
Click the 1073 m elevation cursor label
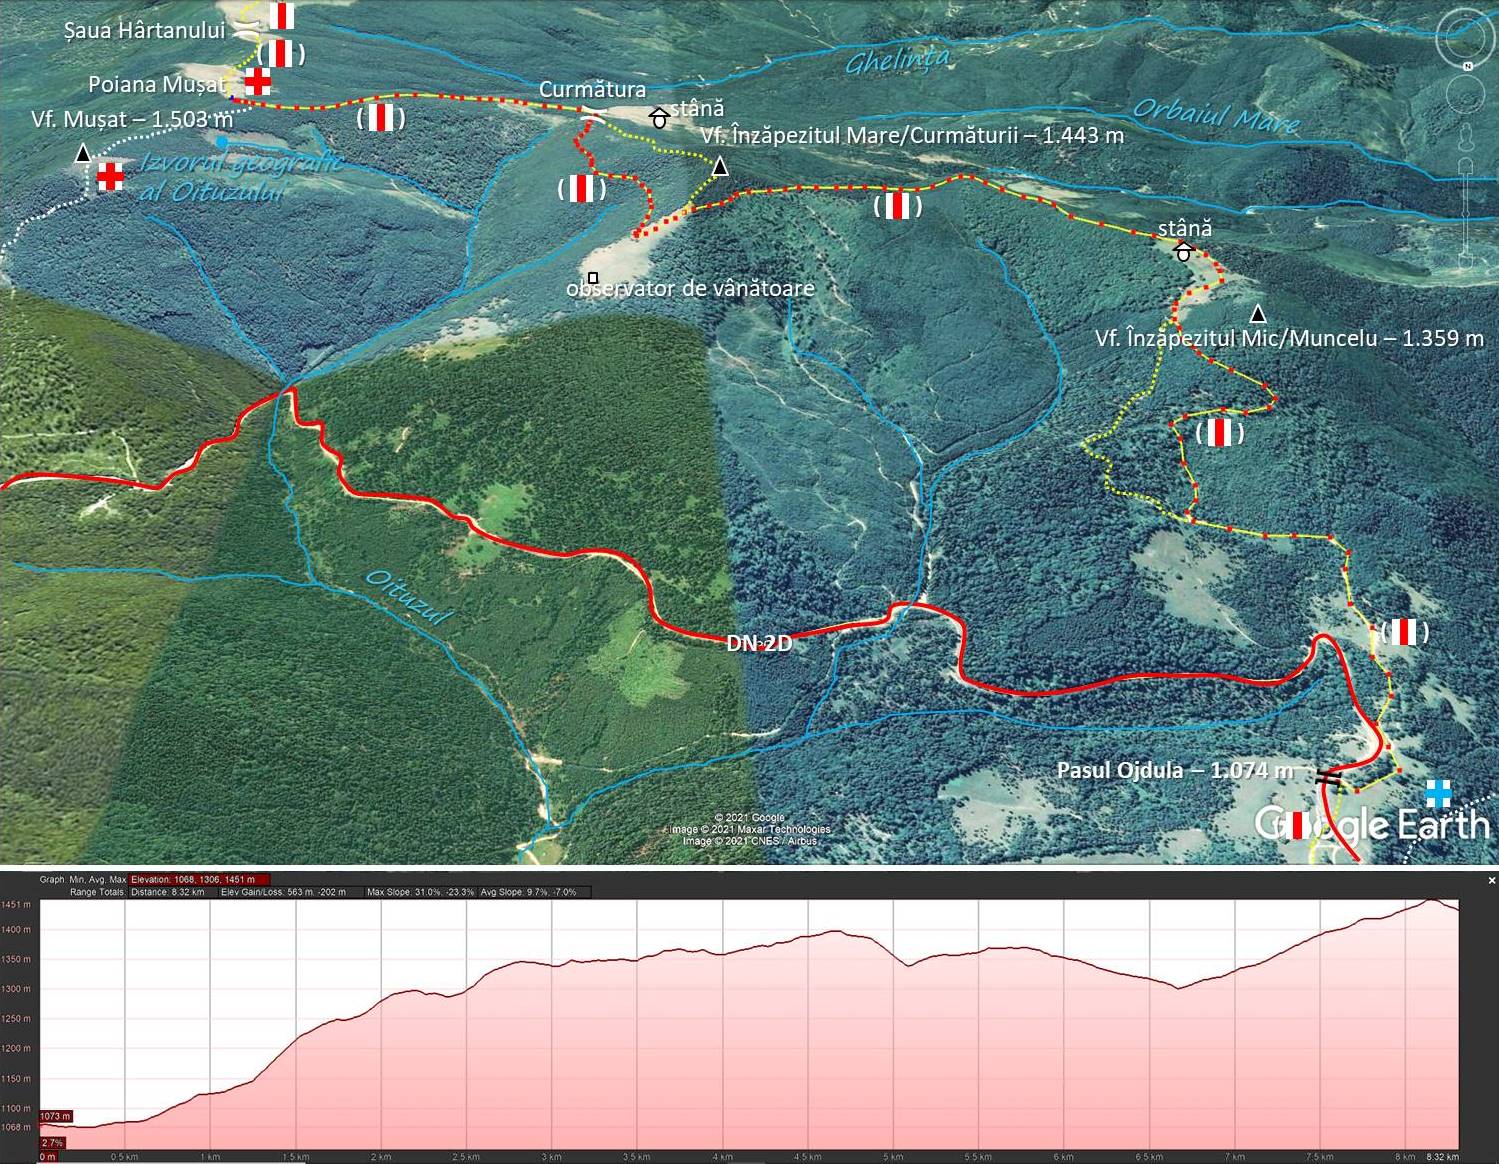[56, 1116]
